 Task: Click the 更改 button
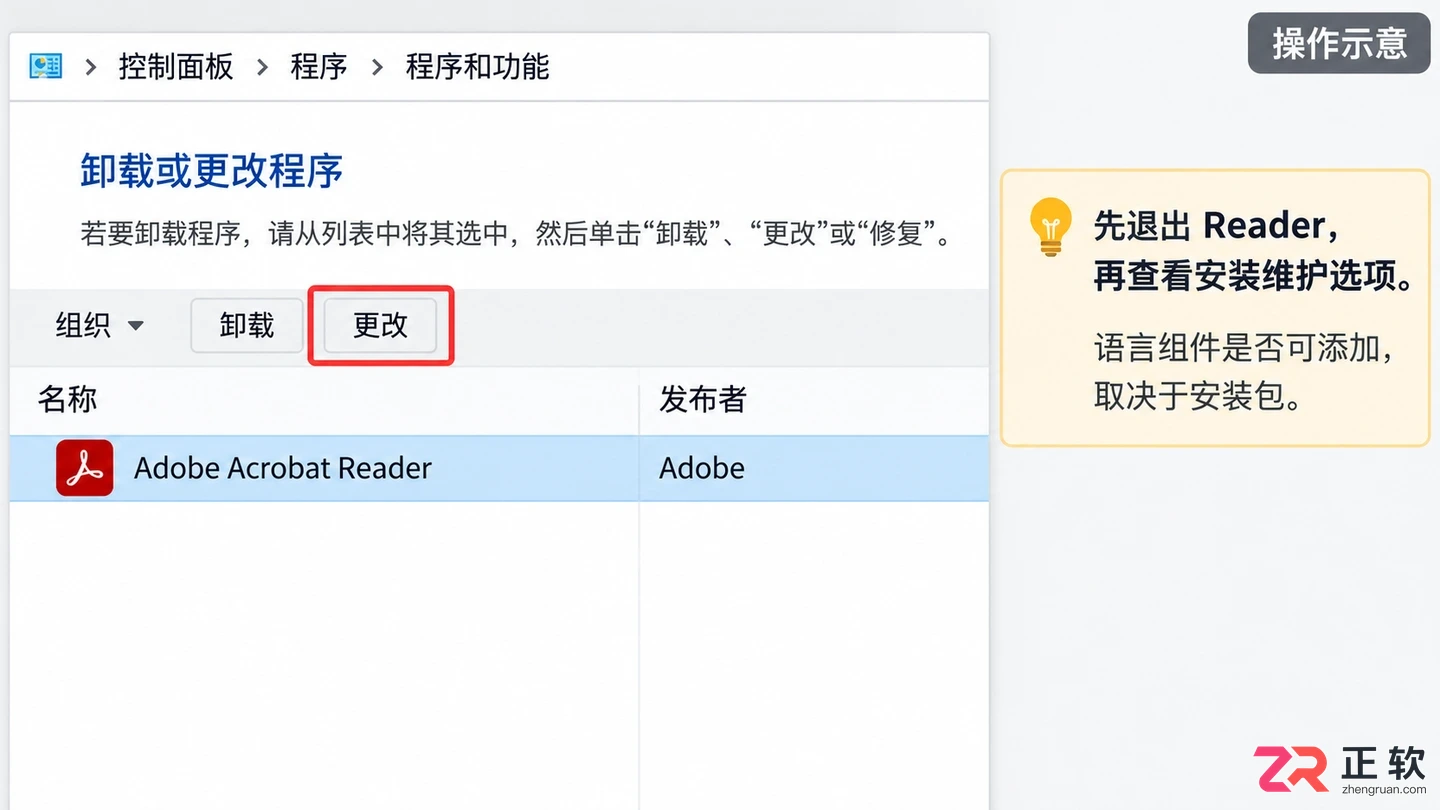click(381, 325)
